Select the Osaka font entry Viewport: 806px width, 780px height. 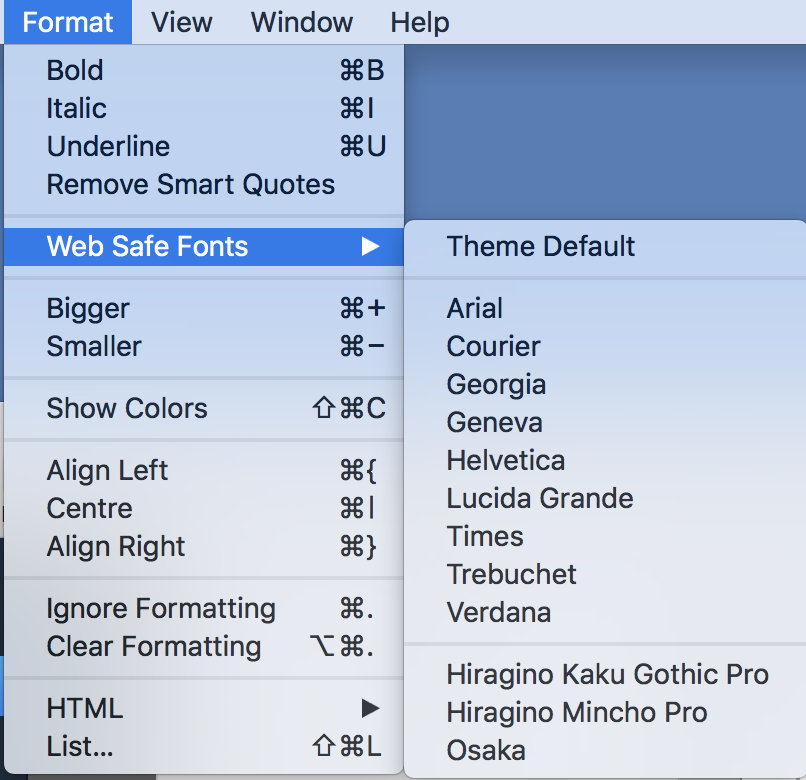[605, 750]
